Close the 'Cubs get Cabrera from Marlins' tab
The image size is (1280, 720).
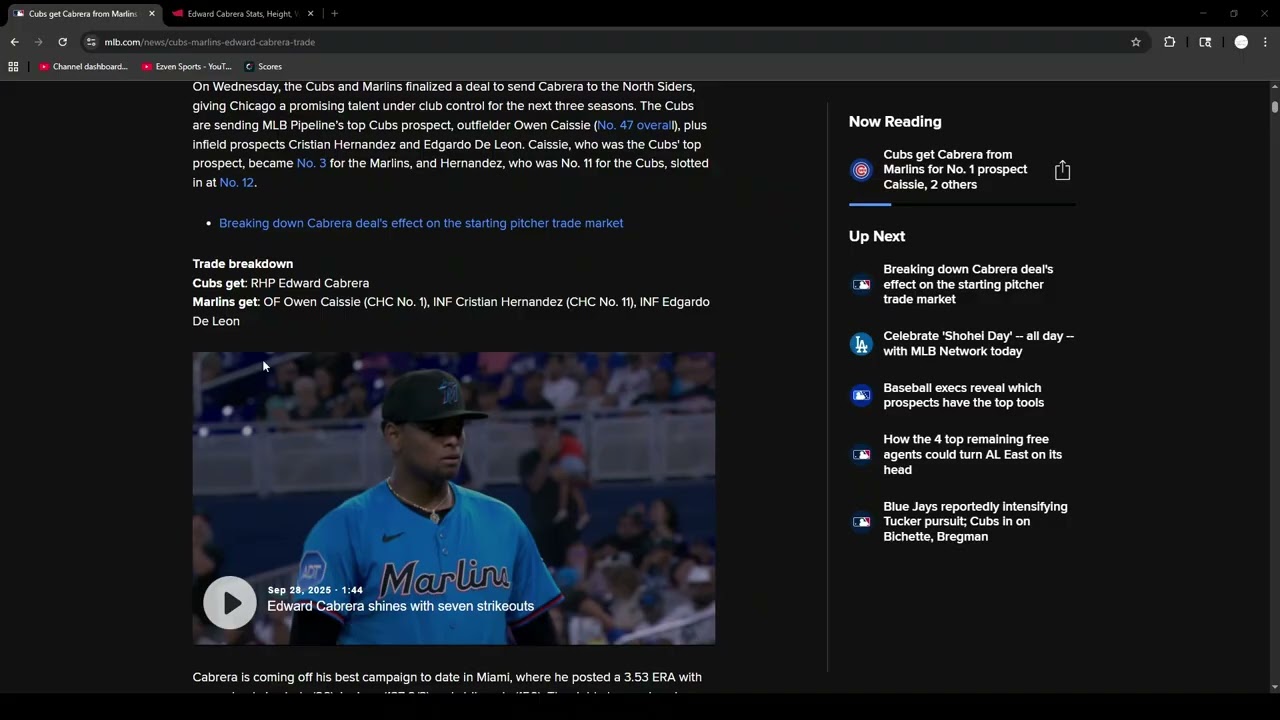(x=152, y=14)
